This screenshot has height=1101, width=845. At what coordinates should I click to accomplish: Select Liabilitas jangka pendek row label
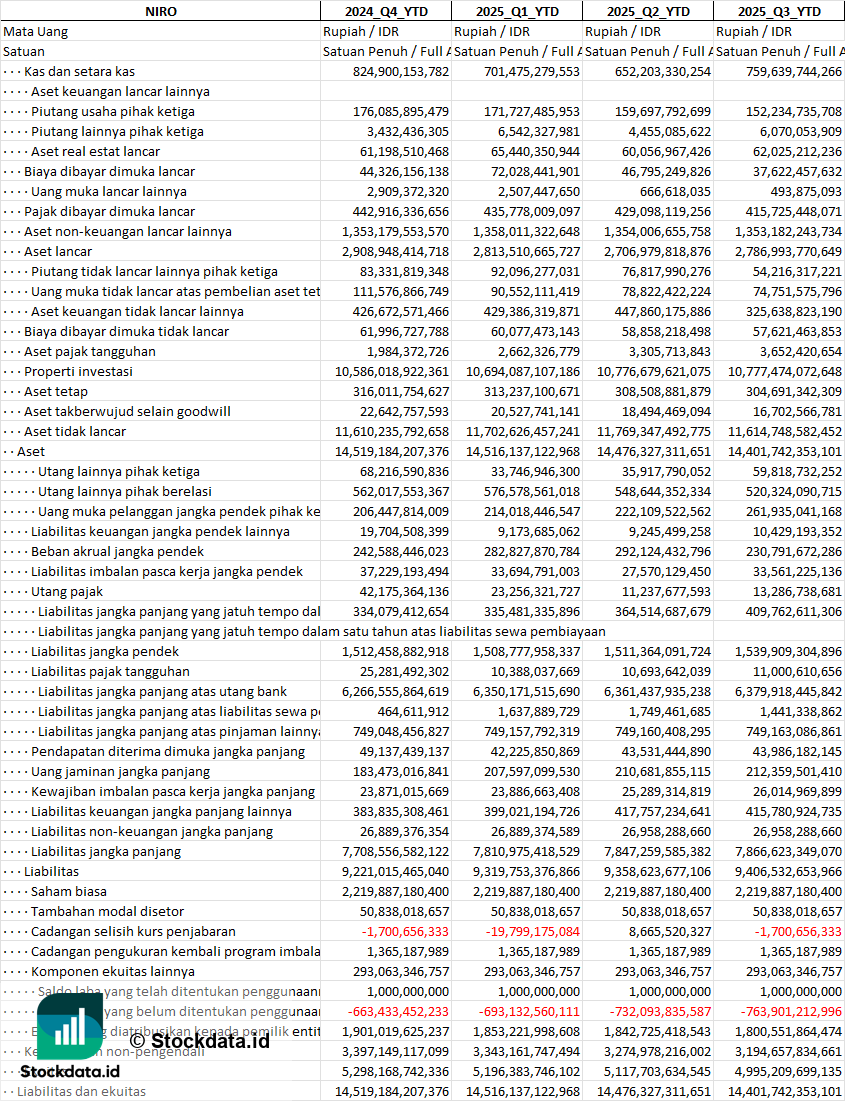(105, 652)
